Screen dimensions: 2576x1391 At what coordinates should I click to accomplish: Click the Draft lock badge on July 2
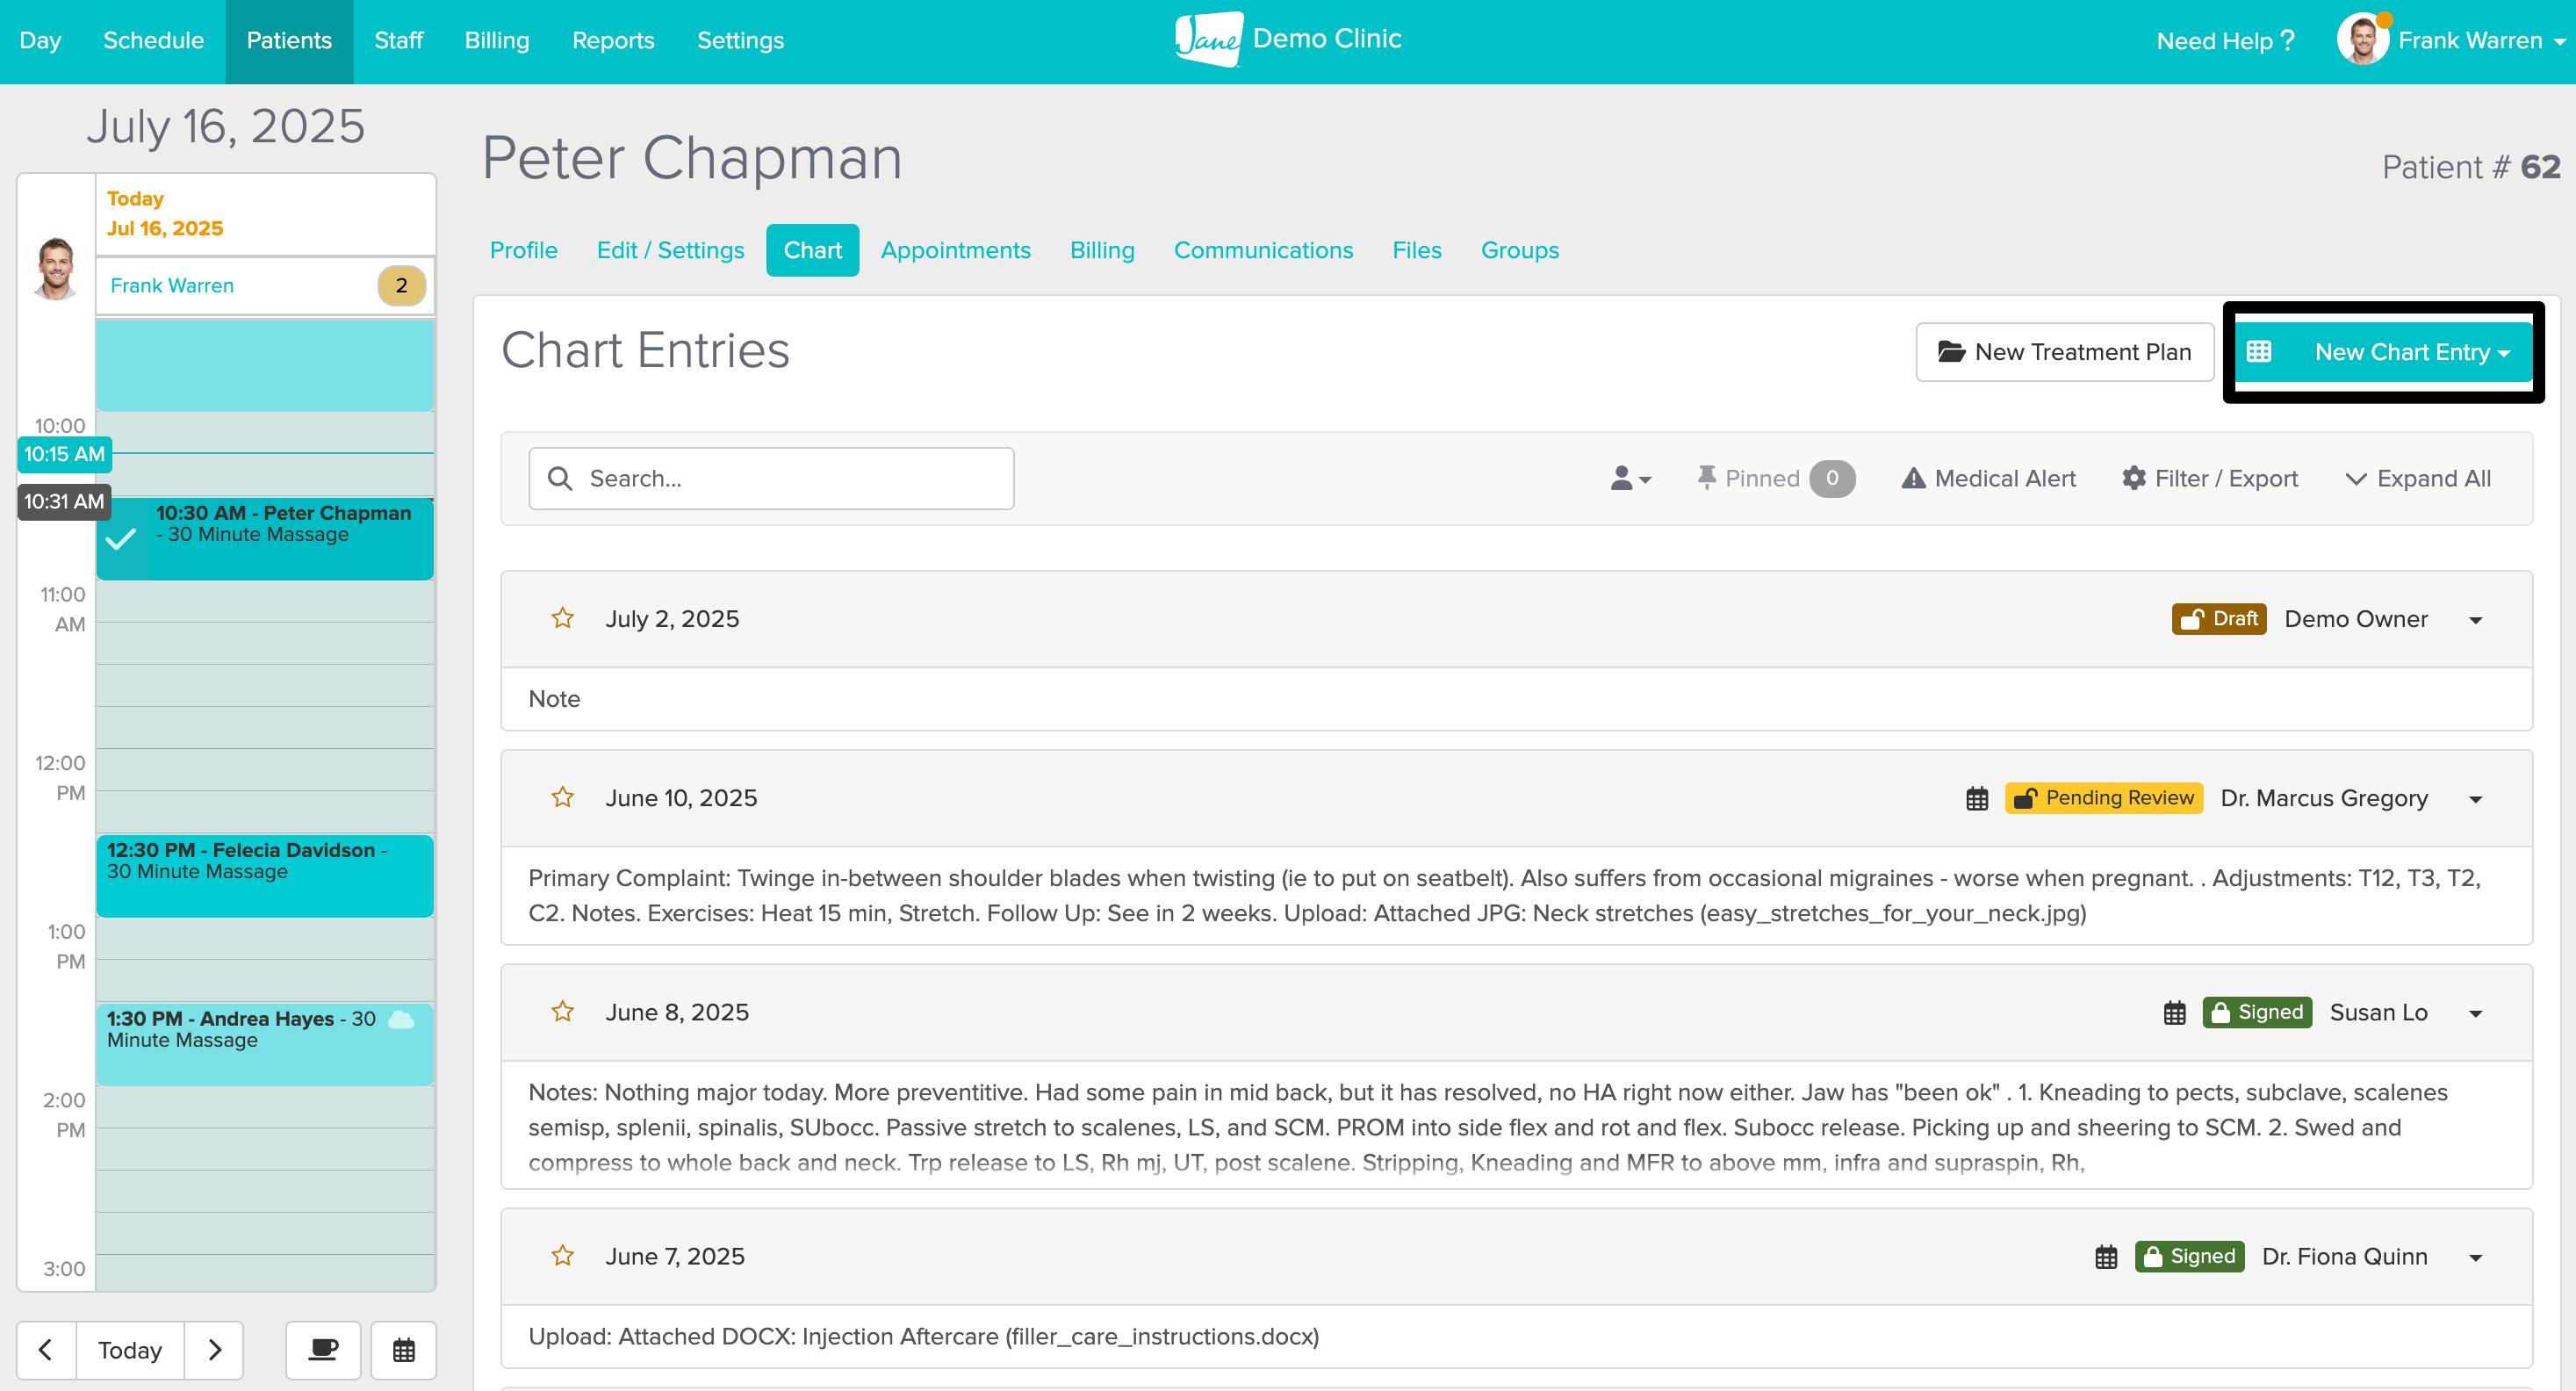(x=2218, y=619)
